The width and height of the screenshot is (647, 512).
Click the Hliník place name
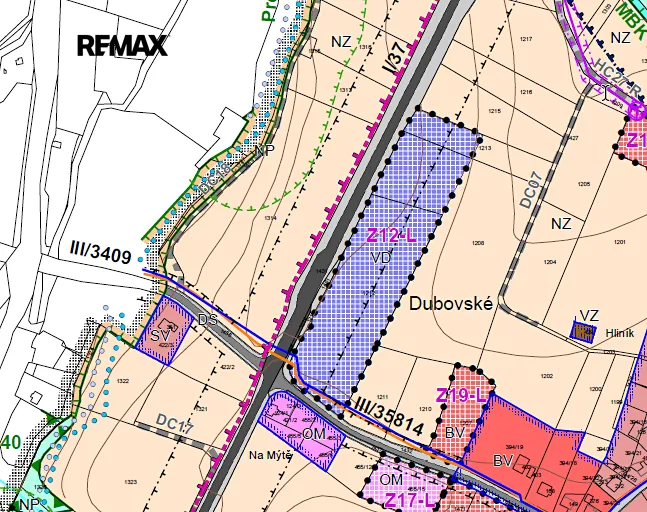click(x=620, y=333)
